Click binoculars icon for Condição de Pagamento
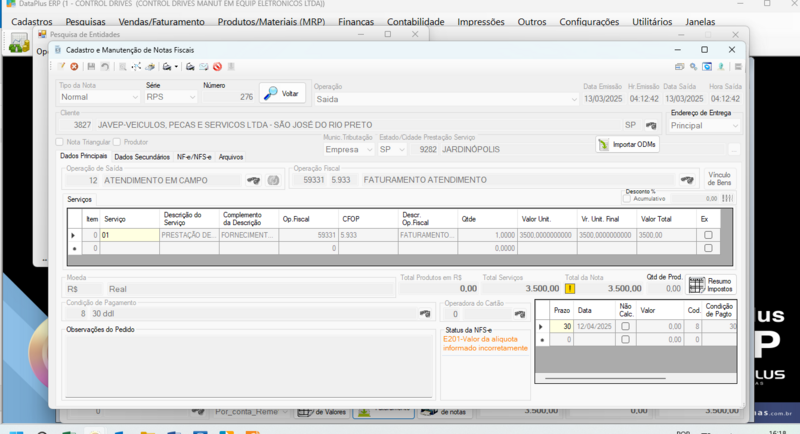This screenshot has height=434, width=800. (x=424, y=314)
